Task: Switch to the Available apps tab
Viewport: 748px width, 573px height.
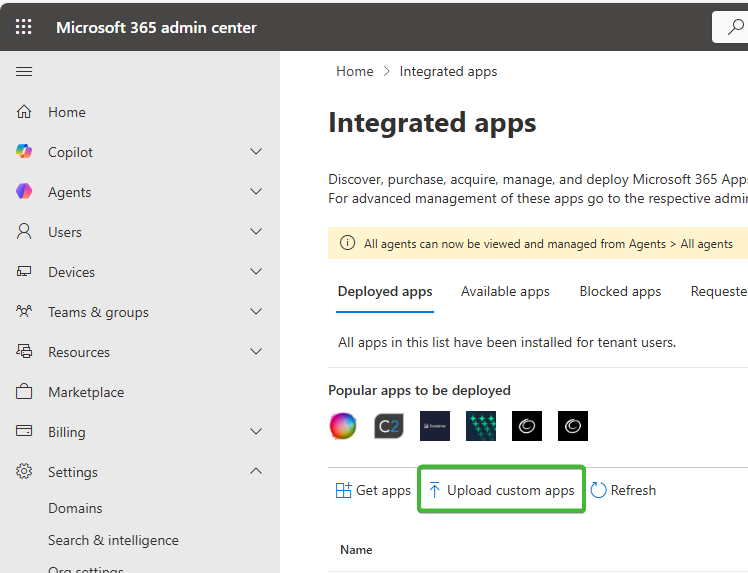Action: 505,292
